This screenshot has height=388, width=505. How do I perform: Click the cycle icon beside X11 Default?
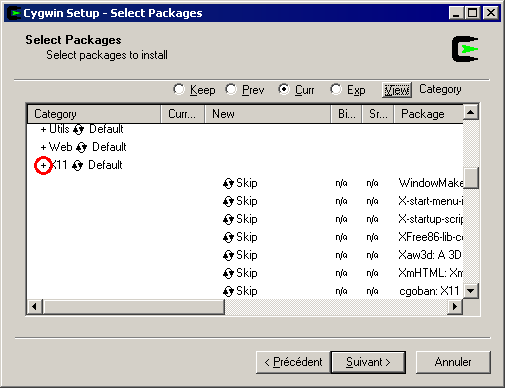(77, 165)
